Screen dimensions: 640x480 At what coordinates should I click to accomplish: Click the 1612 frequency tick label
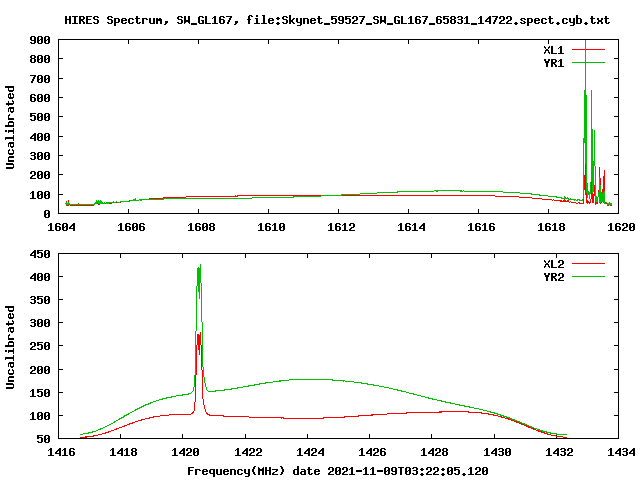point(341,227)
